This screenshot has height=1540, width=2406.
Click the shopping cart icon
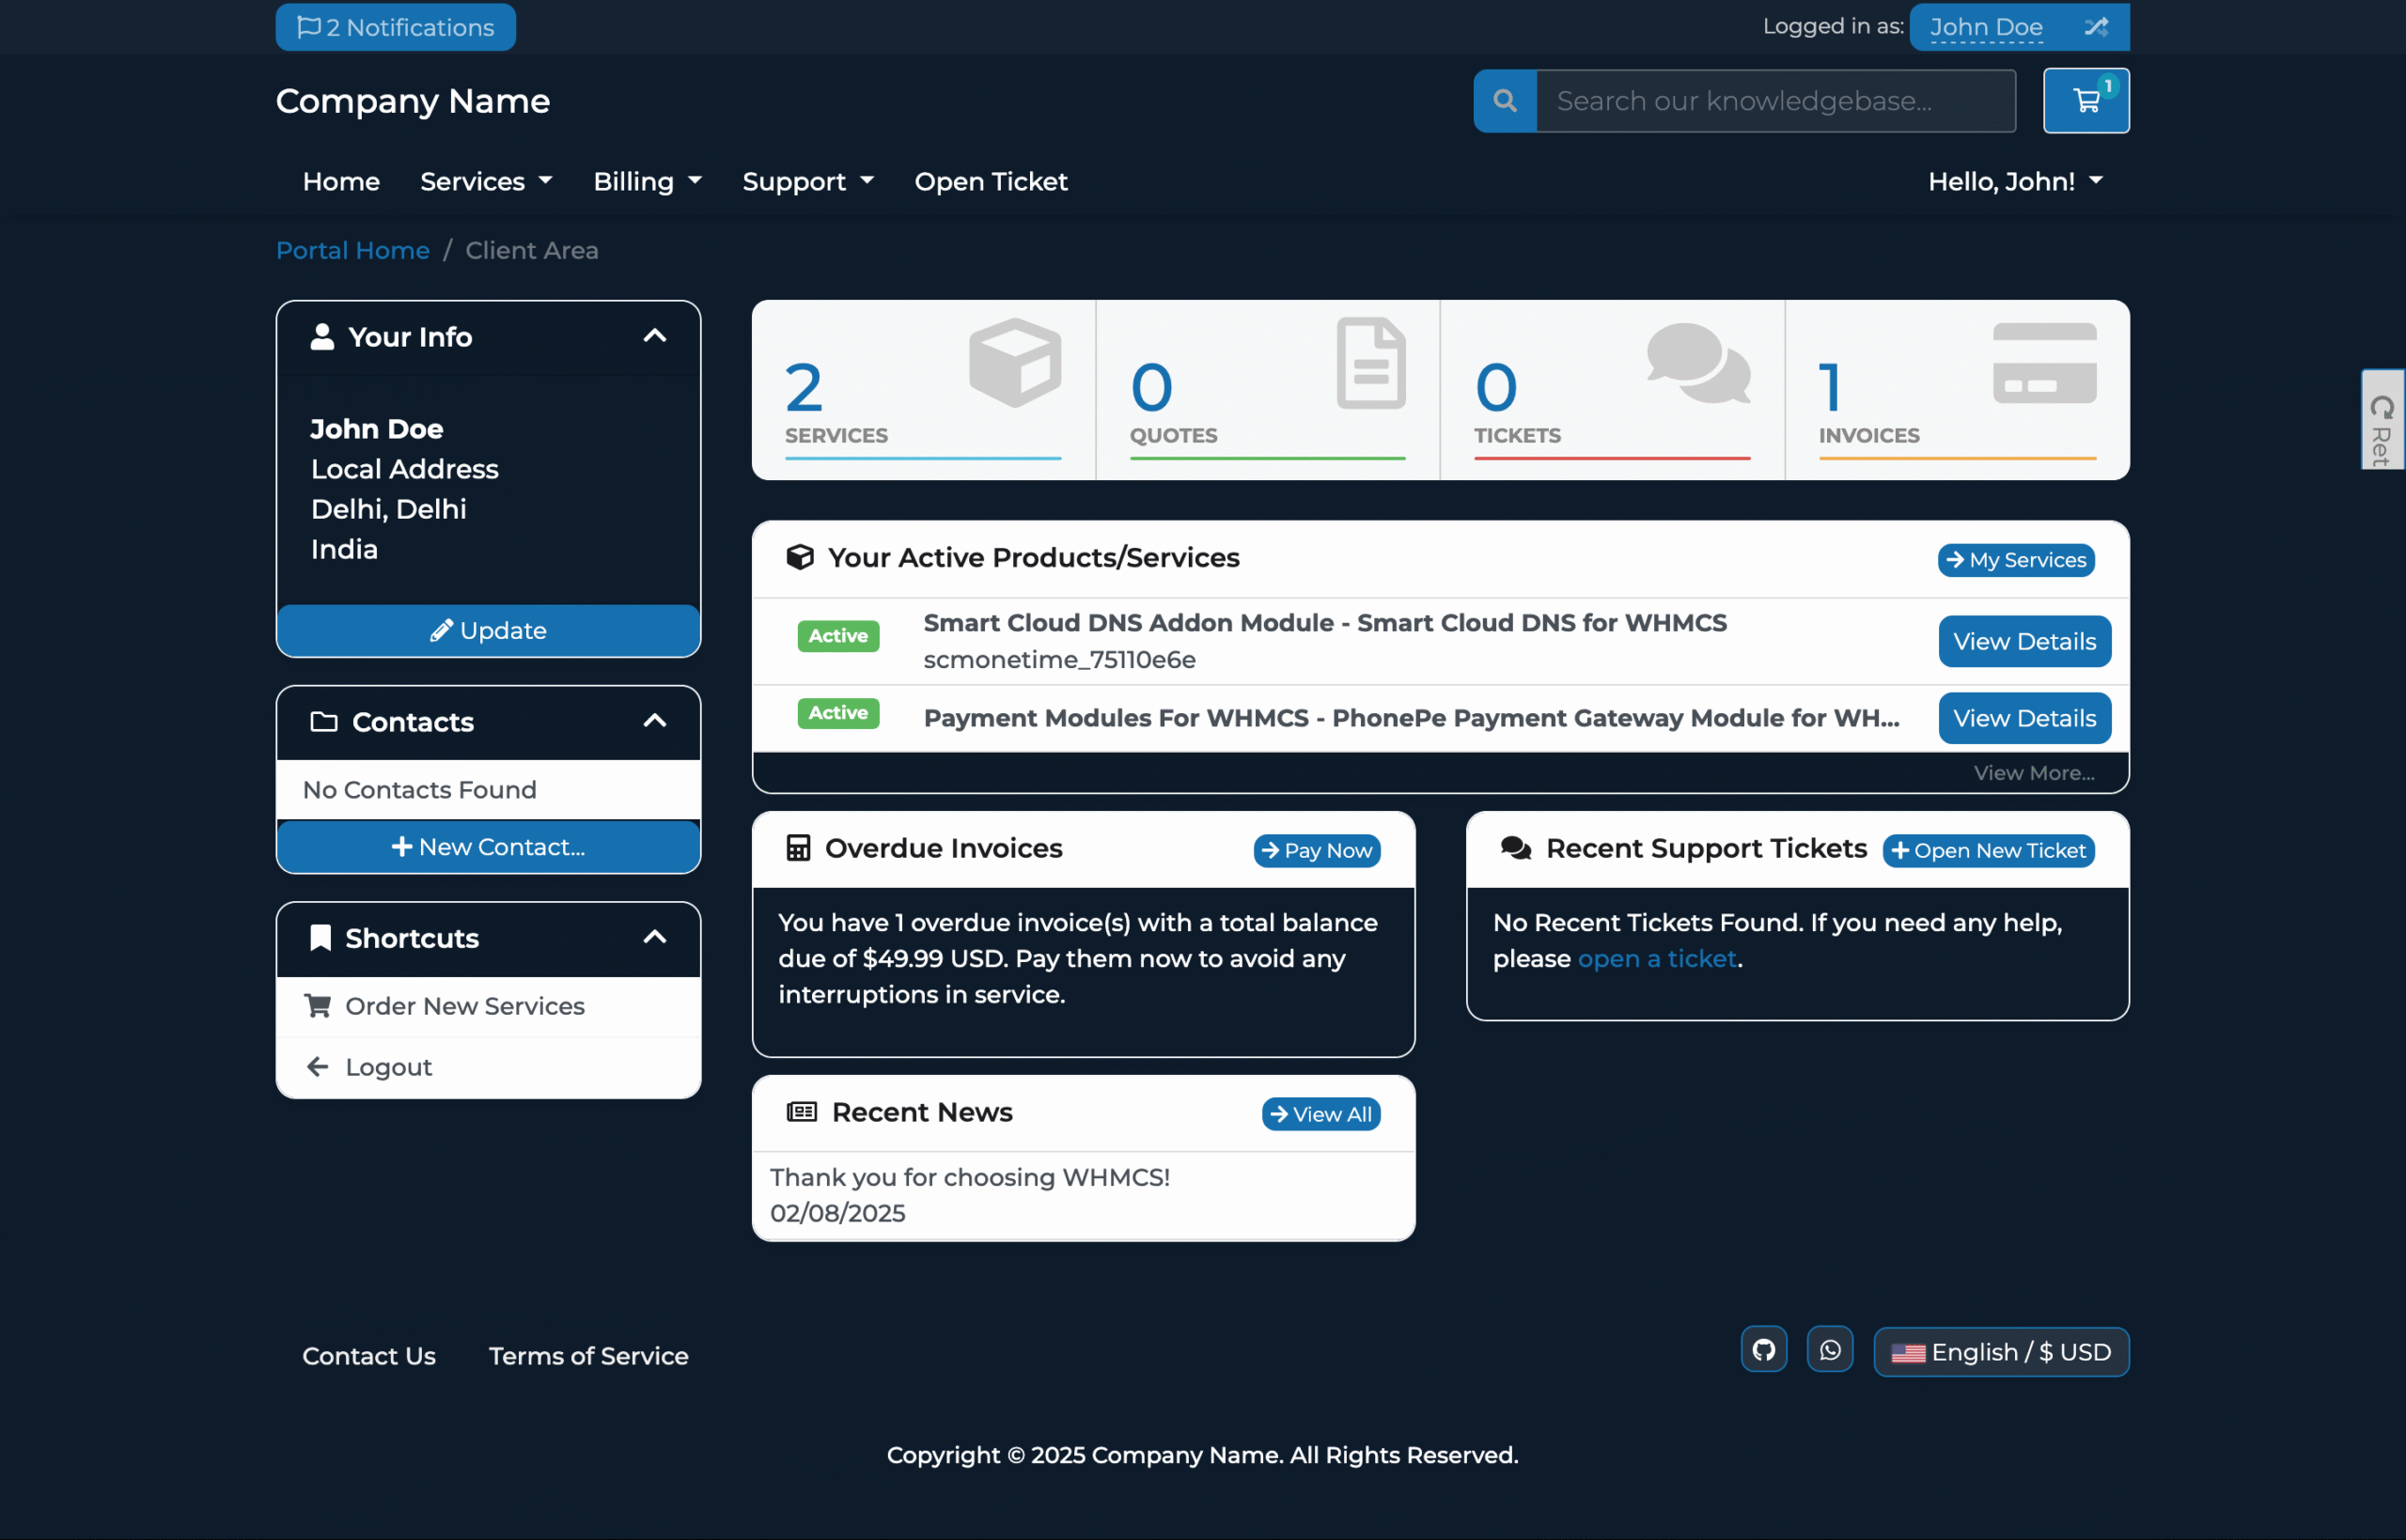(x=2085, y=100)
